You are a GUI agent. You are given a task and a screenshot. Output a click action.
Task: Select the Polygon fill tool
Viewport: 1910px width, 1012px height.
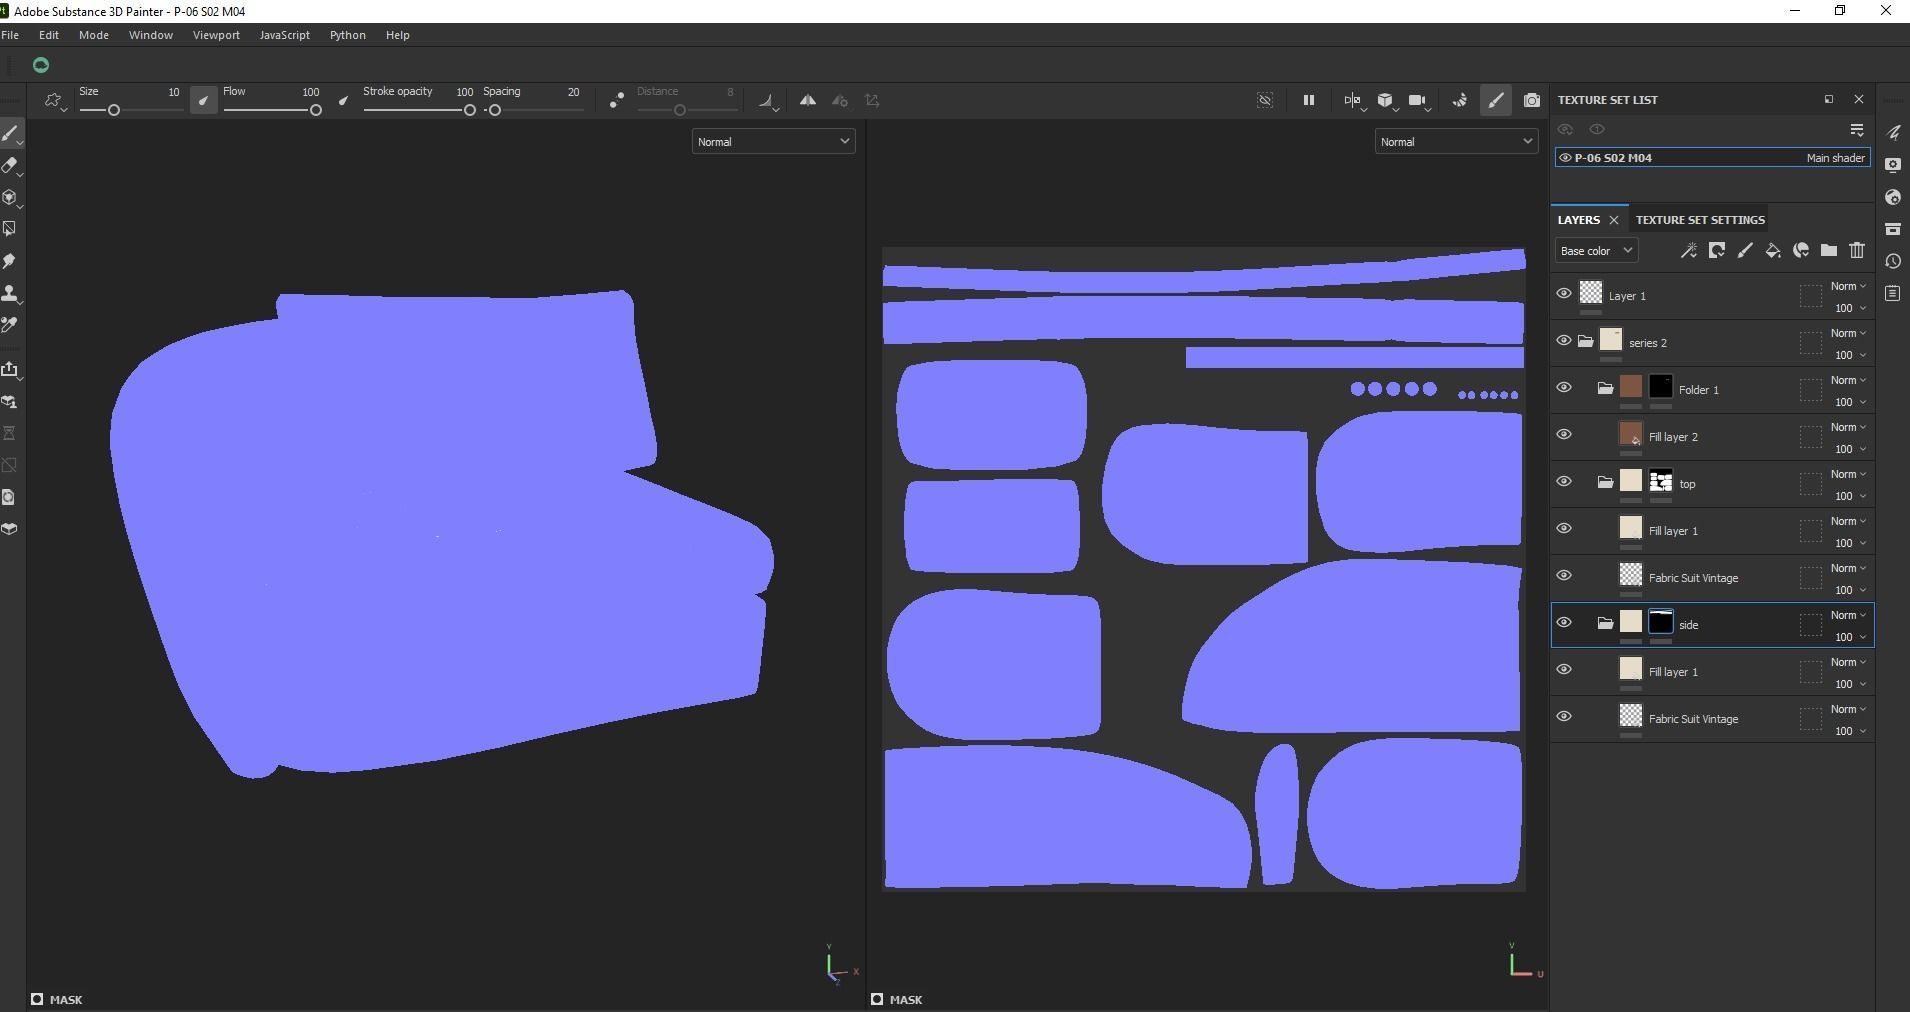pos(10,229)
